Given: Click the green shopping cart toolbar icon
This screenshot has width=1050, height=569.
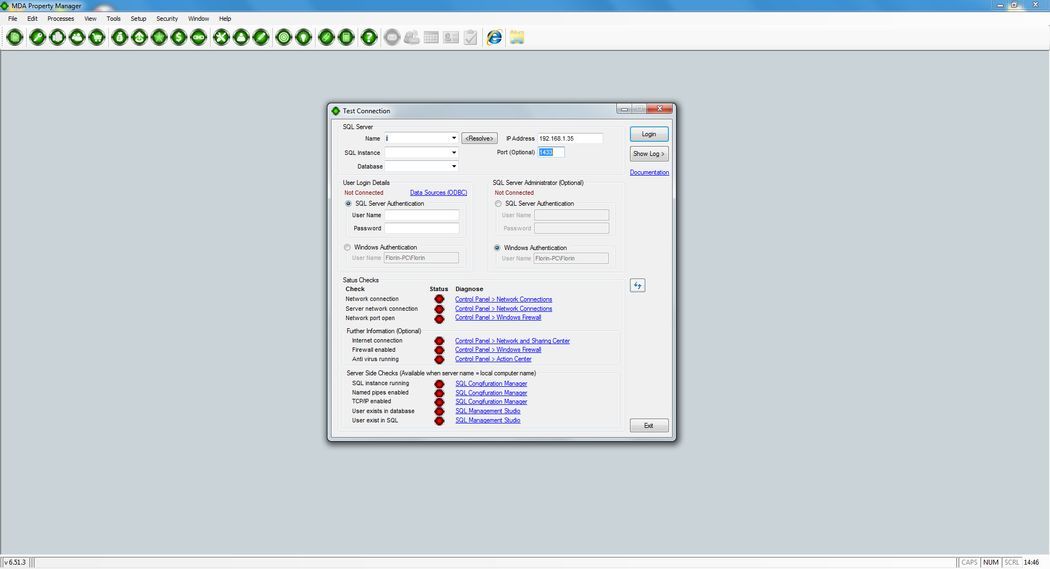Looking at the screenshot, I should 97,37.
